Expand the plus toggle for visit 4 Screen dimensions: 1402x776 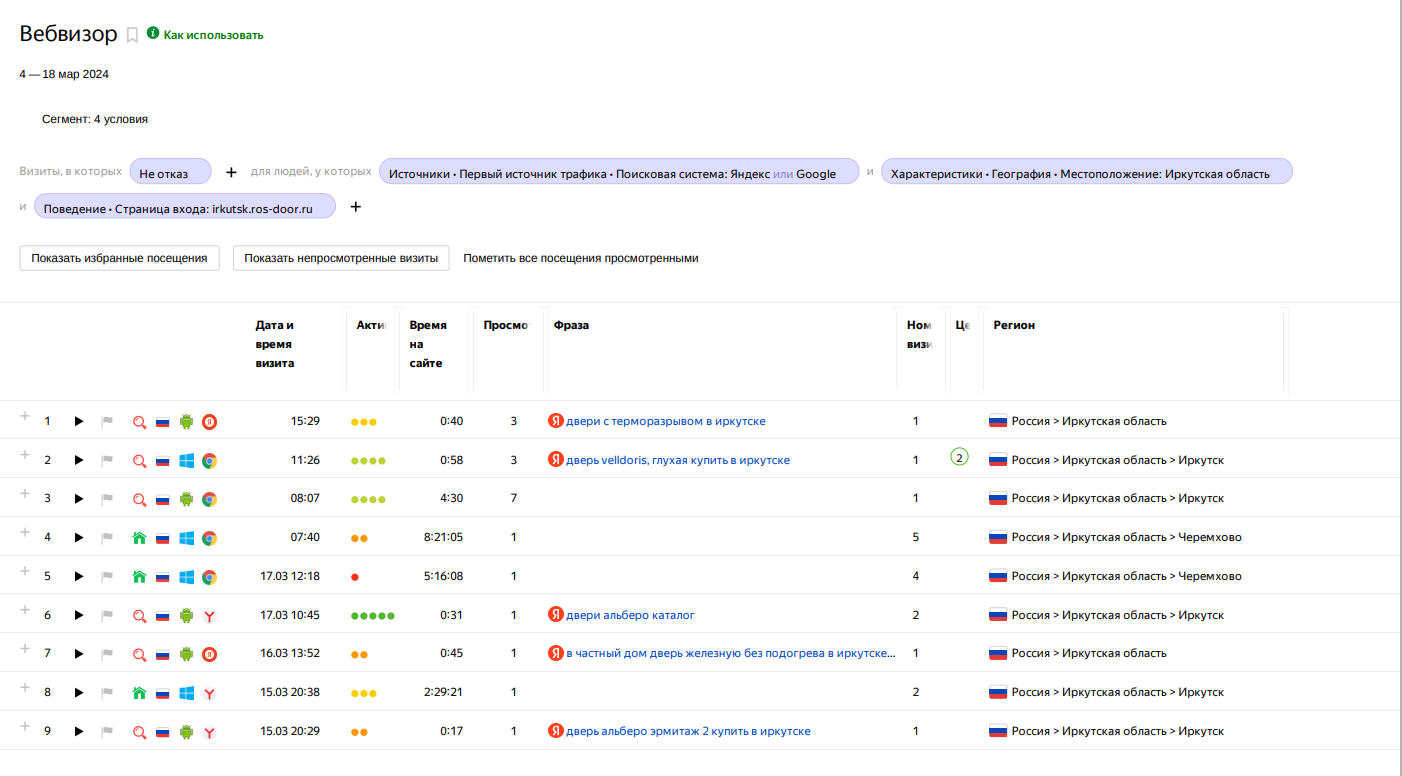tap(25, 533)
